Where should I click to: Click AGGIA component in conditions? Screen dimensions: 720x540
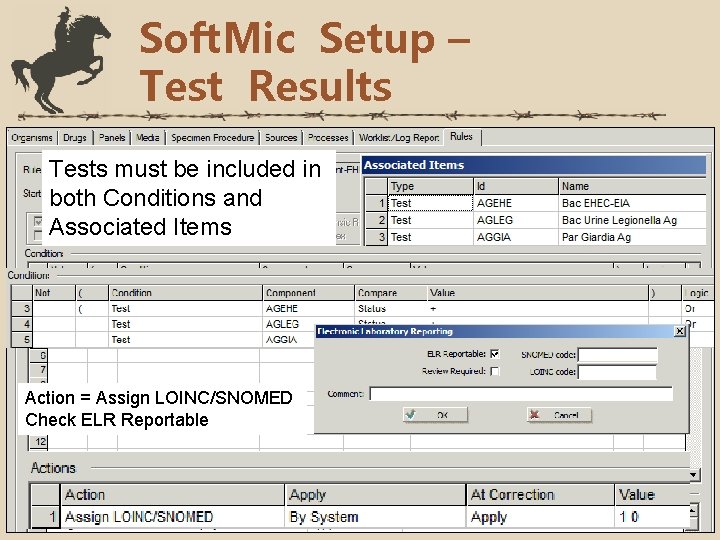(x=288, y=340)
